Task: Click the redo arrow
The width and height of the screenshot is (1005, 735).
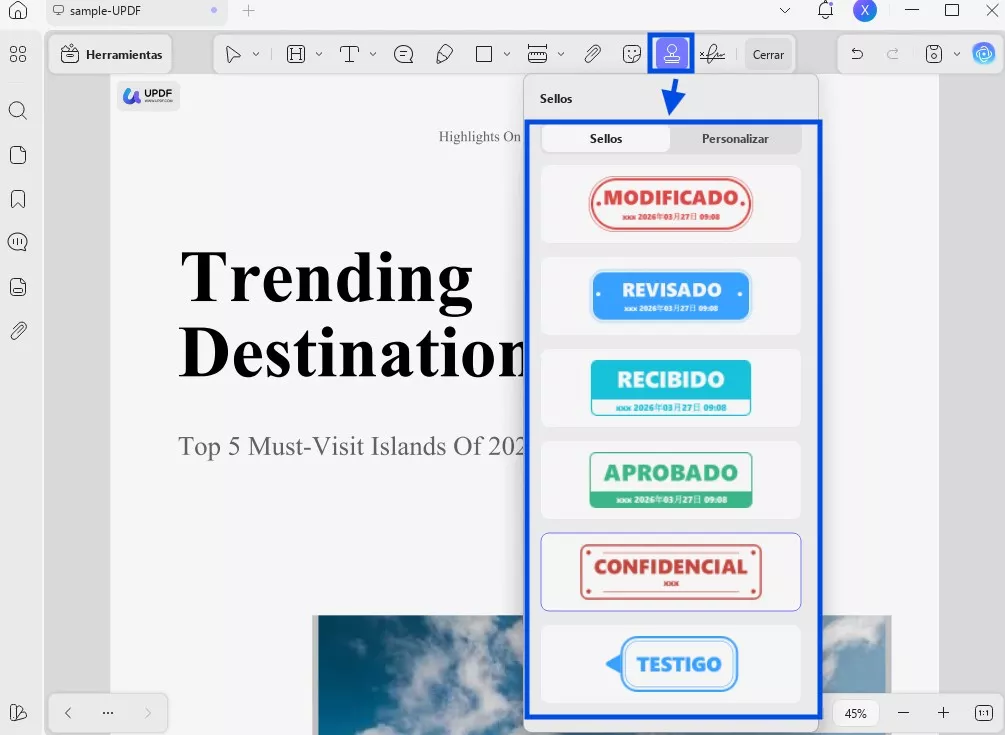Action: [x=892, y=54]
